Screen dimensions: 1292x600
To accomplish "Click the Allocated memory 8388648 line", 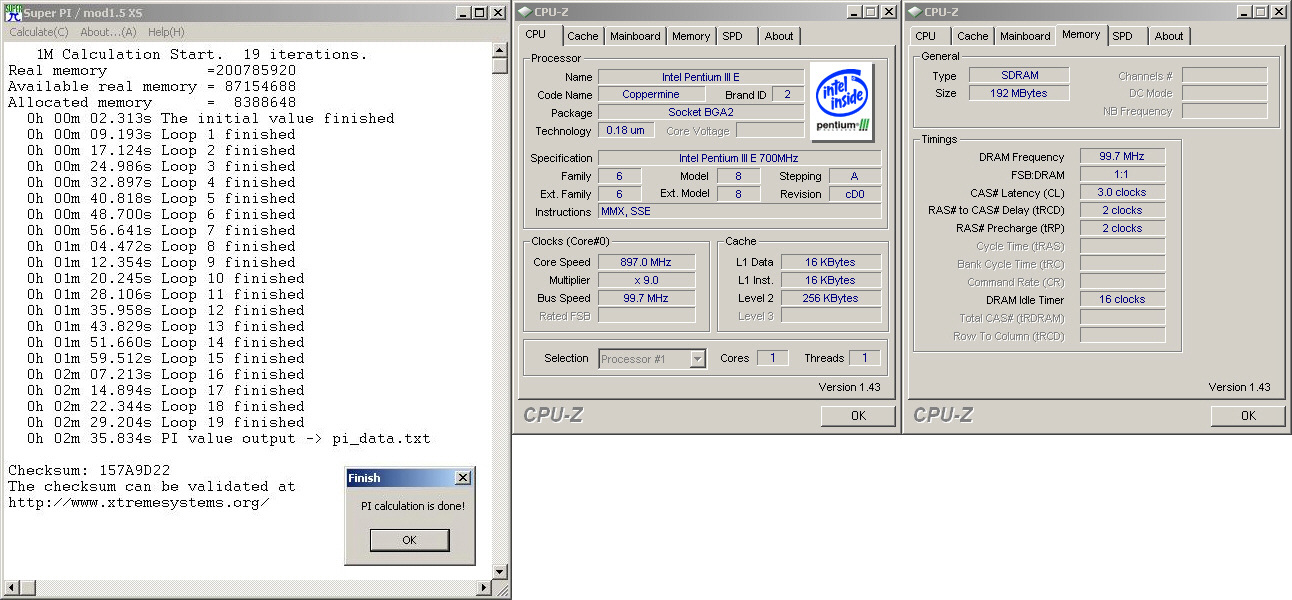I will [152, 102].
